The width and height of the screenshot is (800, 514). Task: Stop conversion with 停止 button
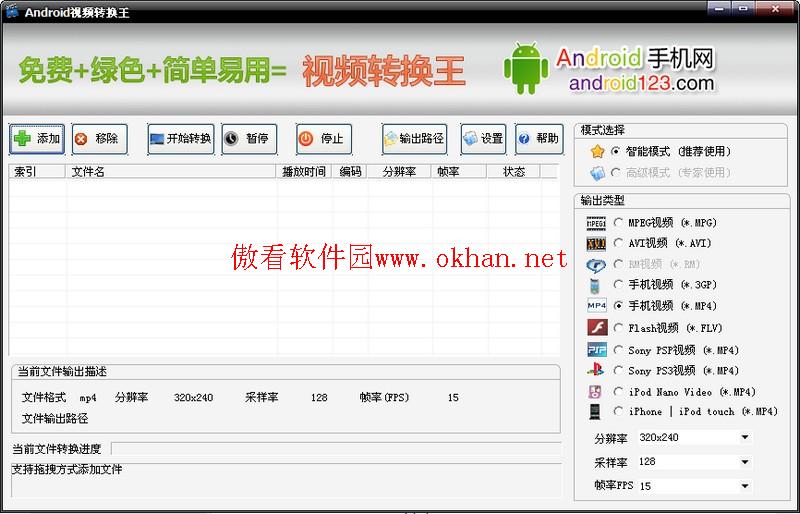(x=324, y=139)
